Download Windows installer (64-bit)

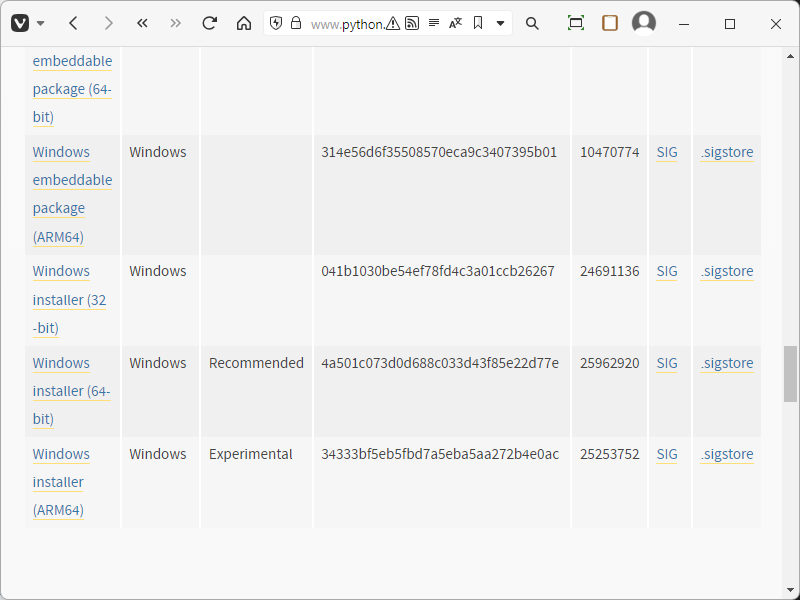tap(71, 391)
